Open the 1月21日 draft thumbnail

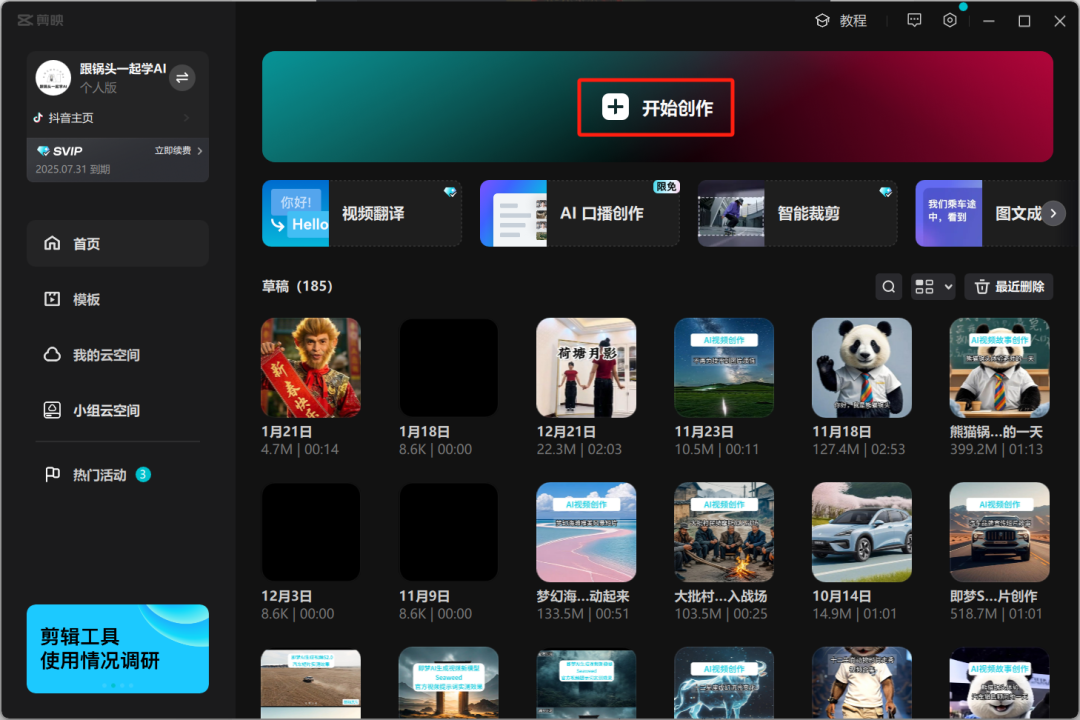(x=310, y=367)
